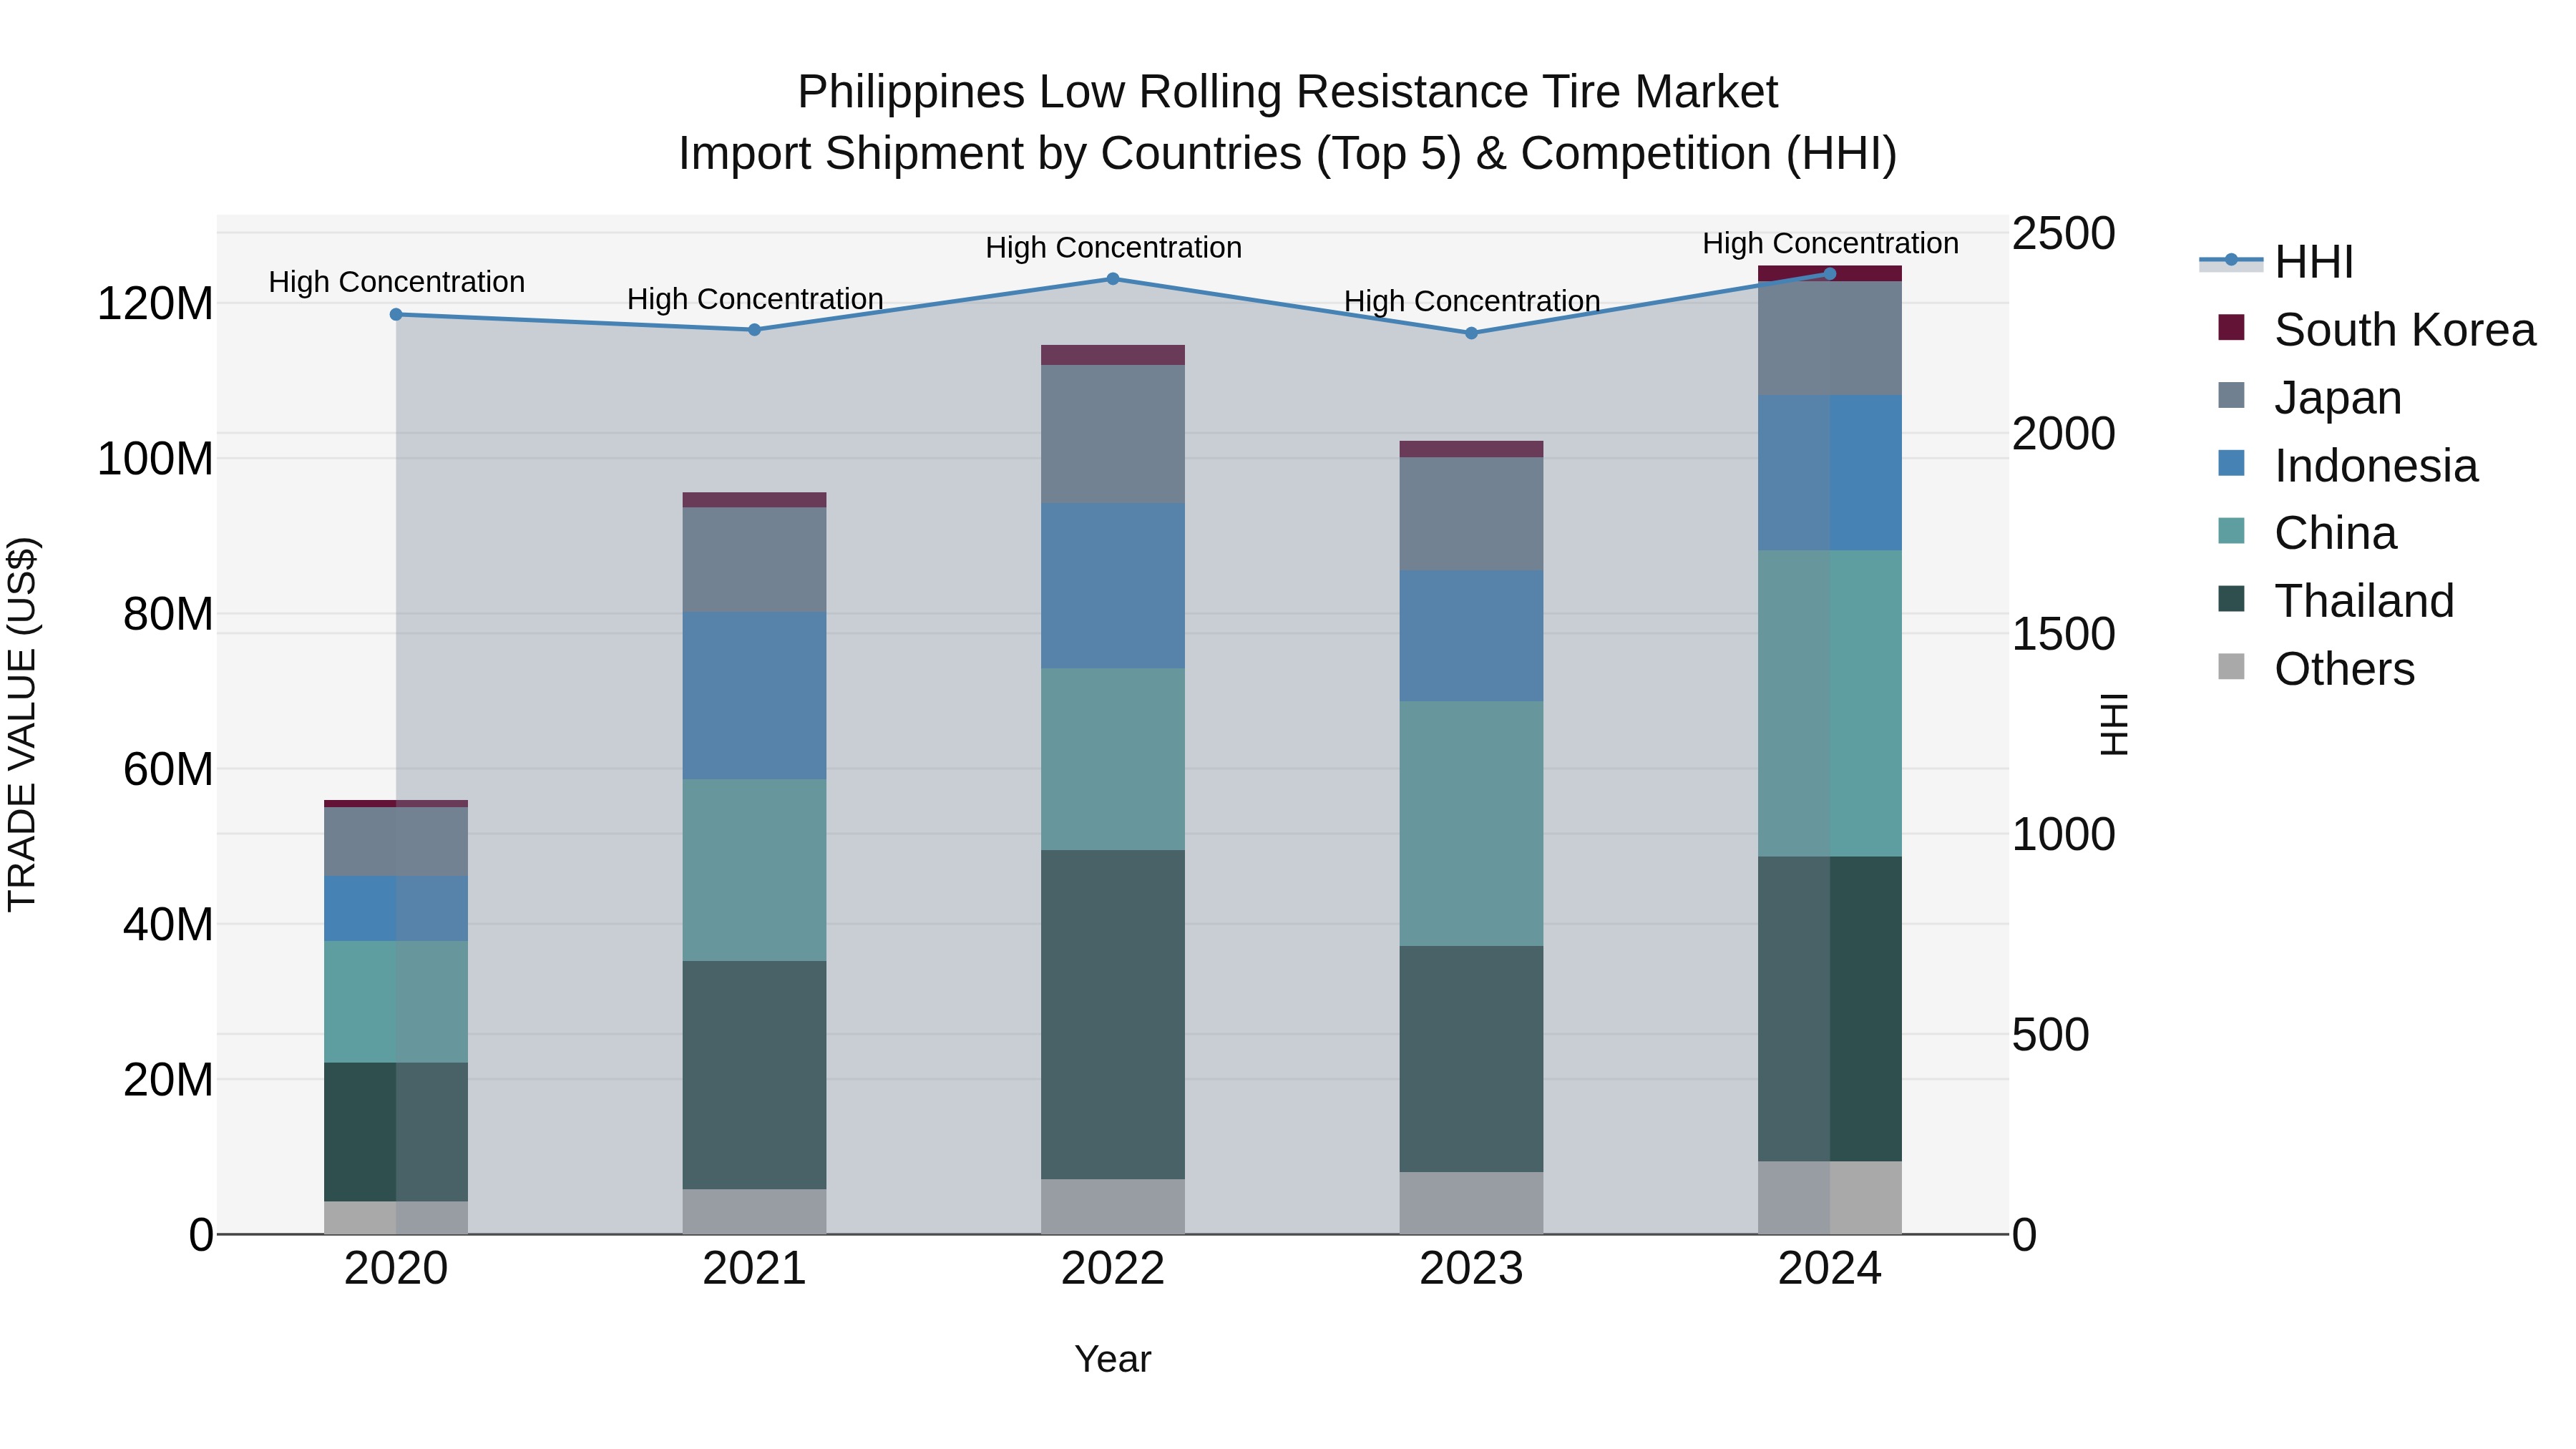Click High Concentration label above 2024
Viewport: 2576px width, 1449px height.
tap(1830, 243)
